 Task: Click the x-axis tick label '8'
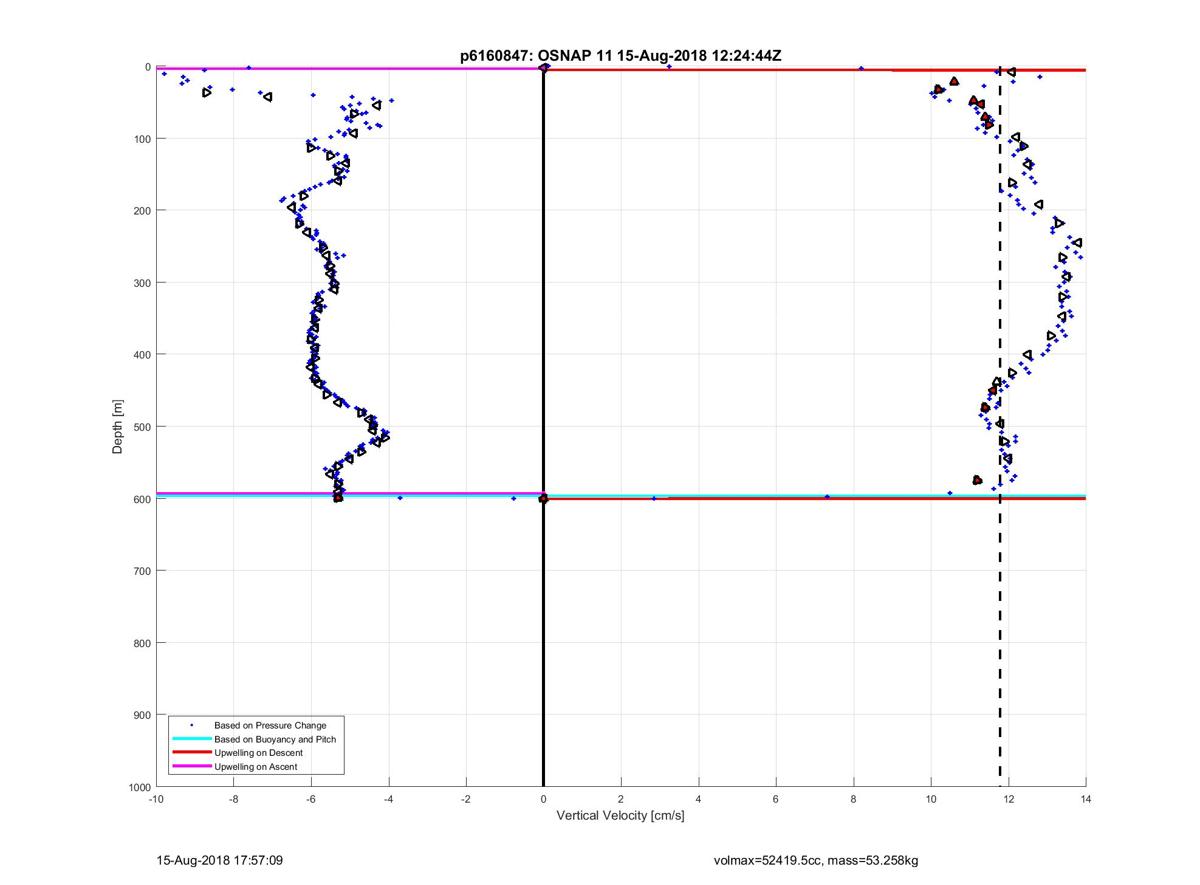point(853,799)
